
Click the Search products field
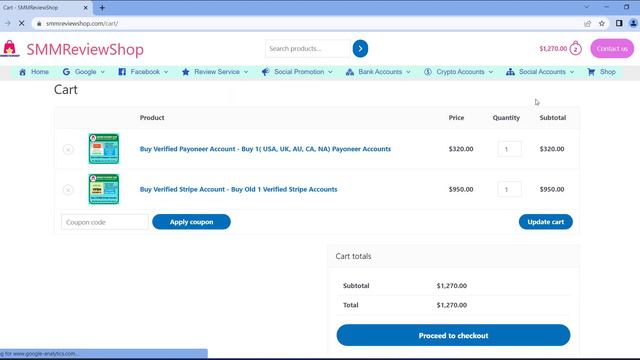pyautogui.click(x=308, y=49)
